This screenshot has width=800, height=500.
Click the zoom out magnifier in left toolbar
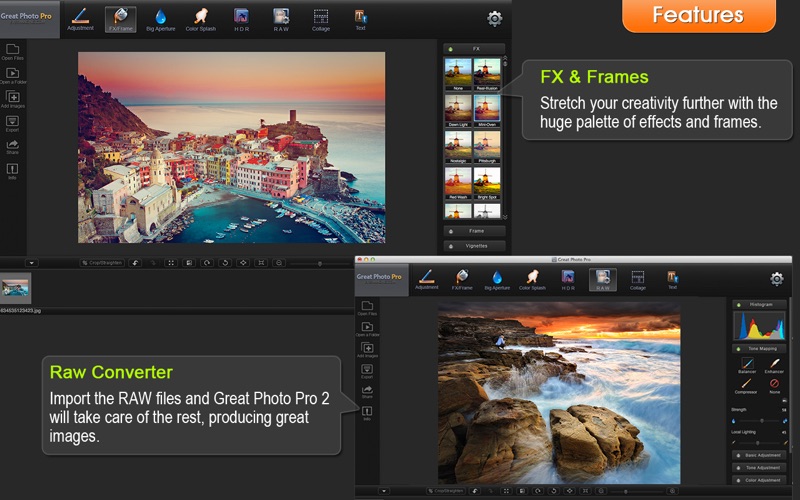coord(279,263)
